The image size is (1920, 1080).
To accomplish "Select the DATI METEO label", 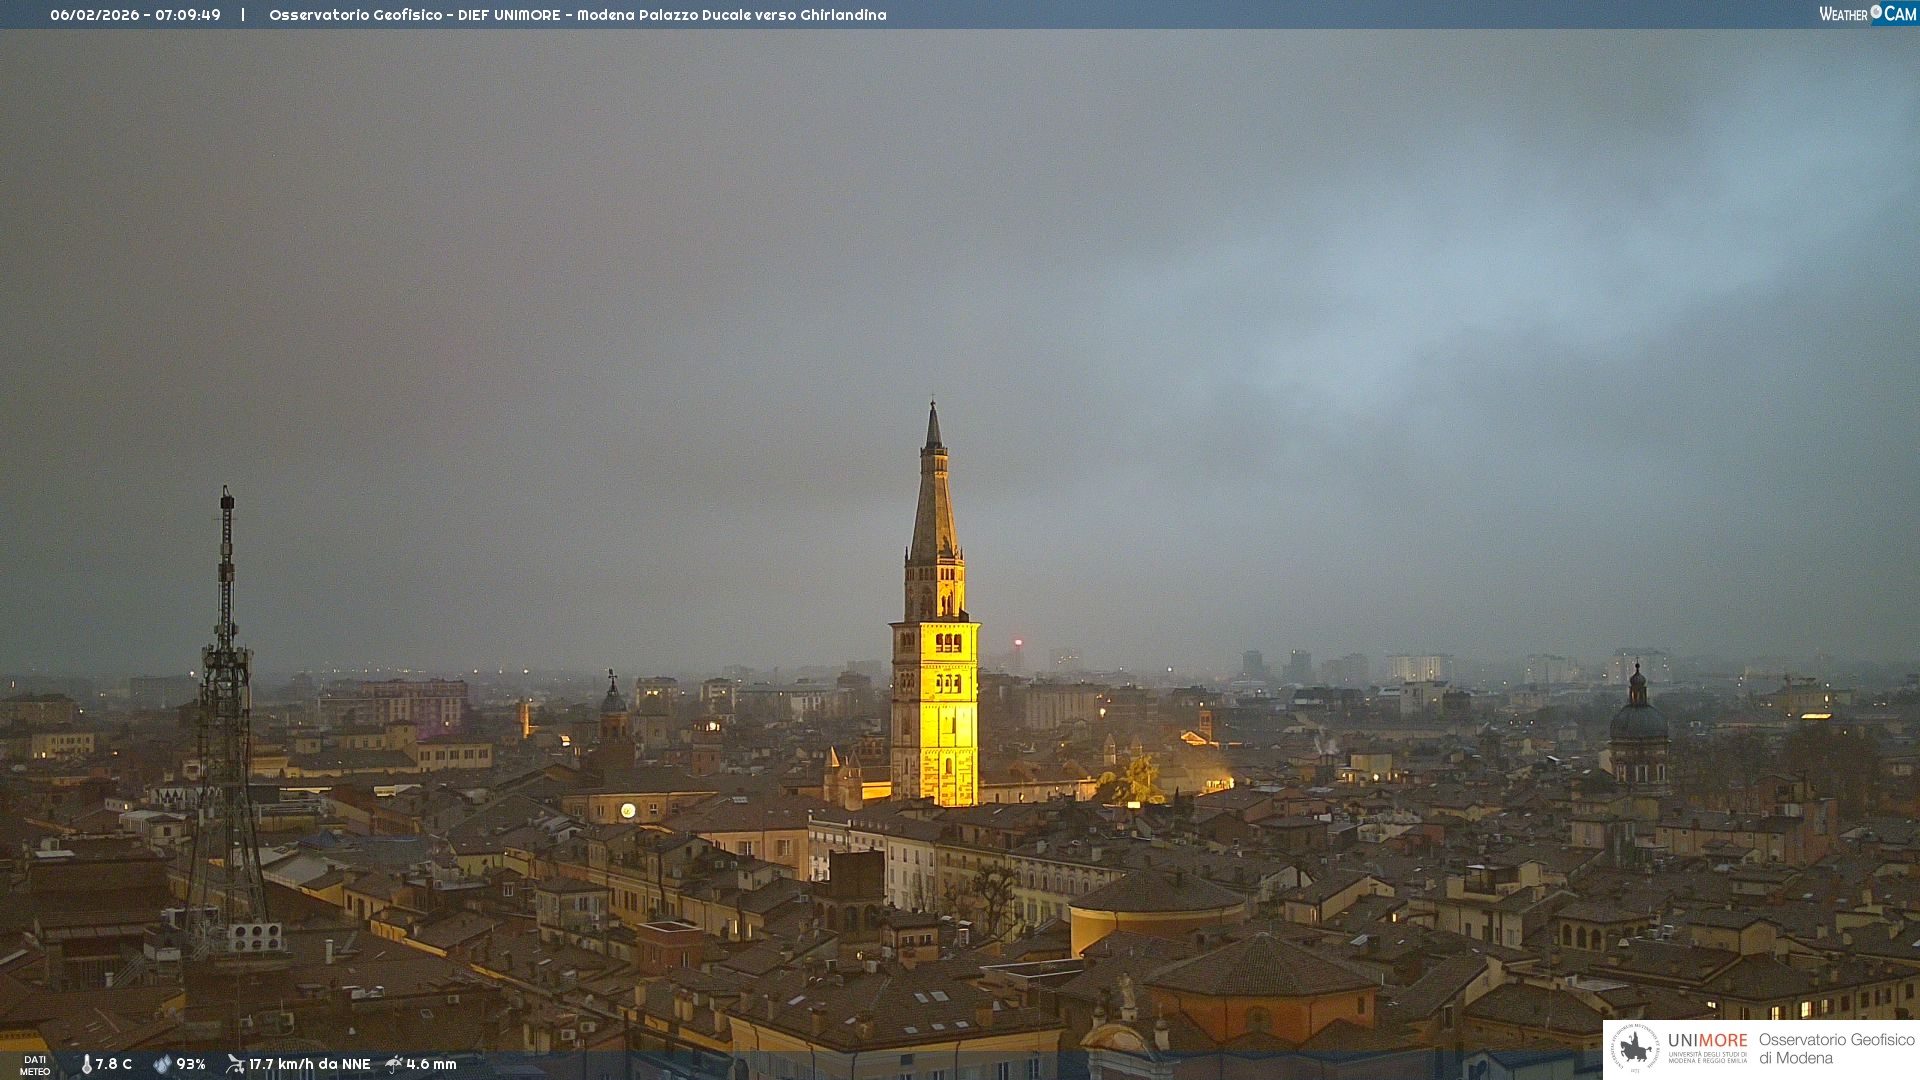I will [35, 1065].
